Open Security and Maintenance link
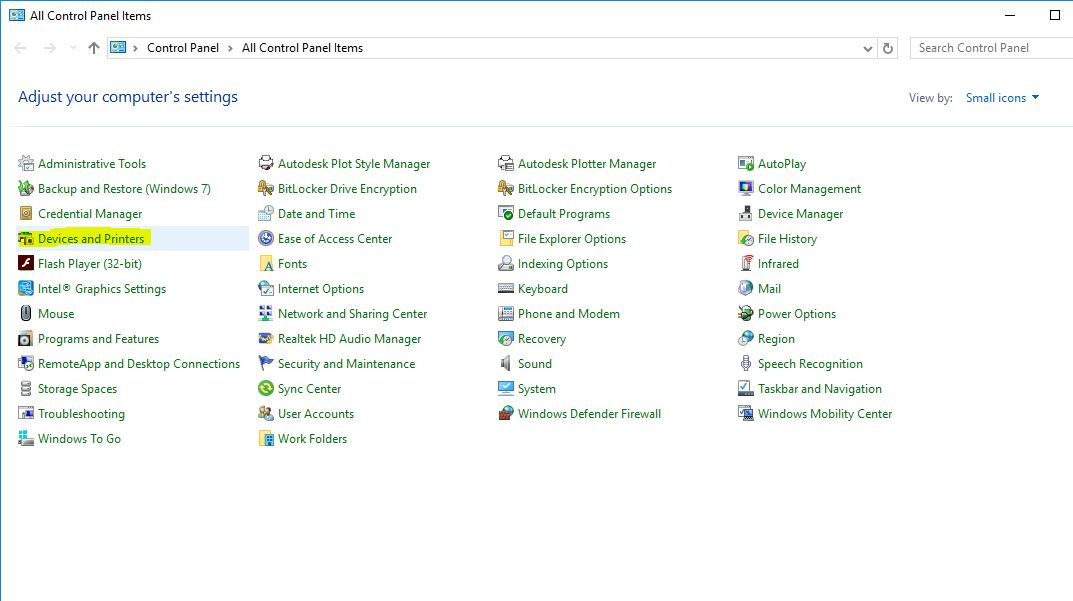The width and height of the screenshot is (1073, 601). coord(346,363)
